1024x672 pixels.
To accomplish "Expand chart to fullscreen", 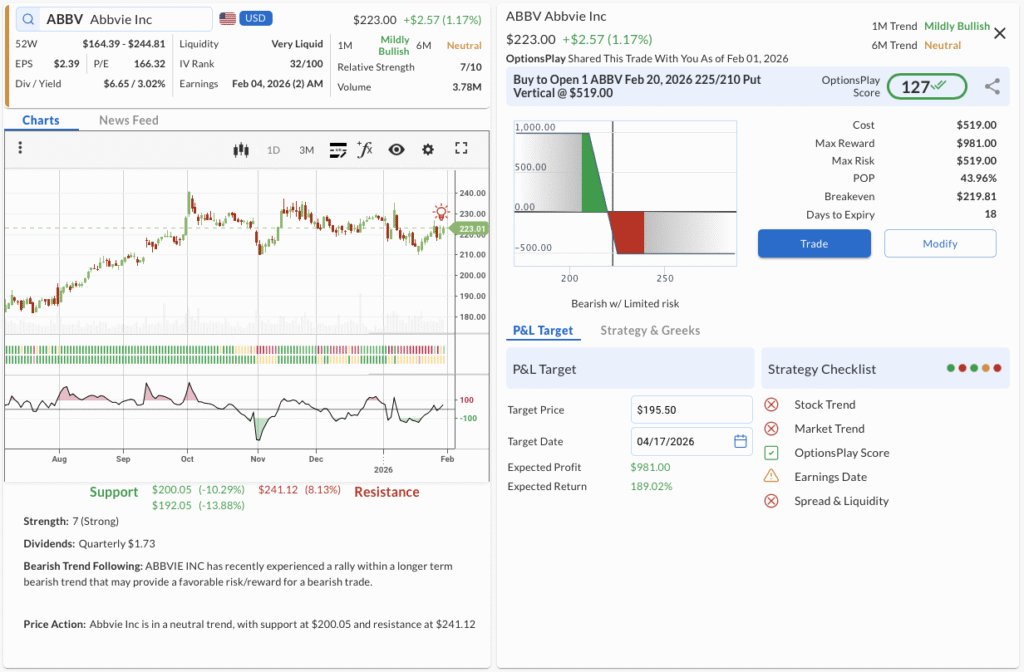I will [461, 149].
